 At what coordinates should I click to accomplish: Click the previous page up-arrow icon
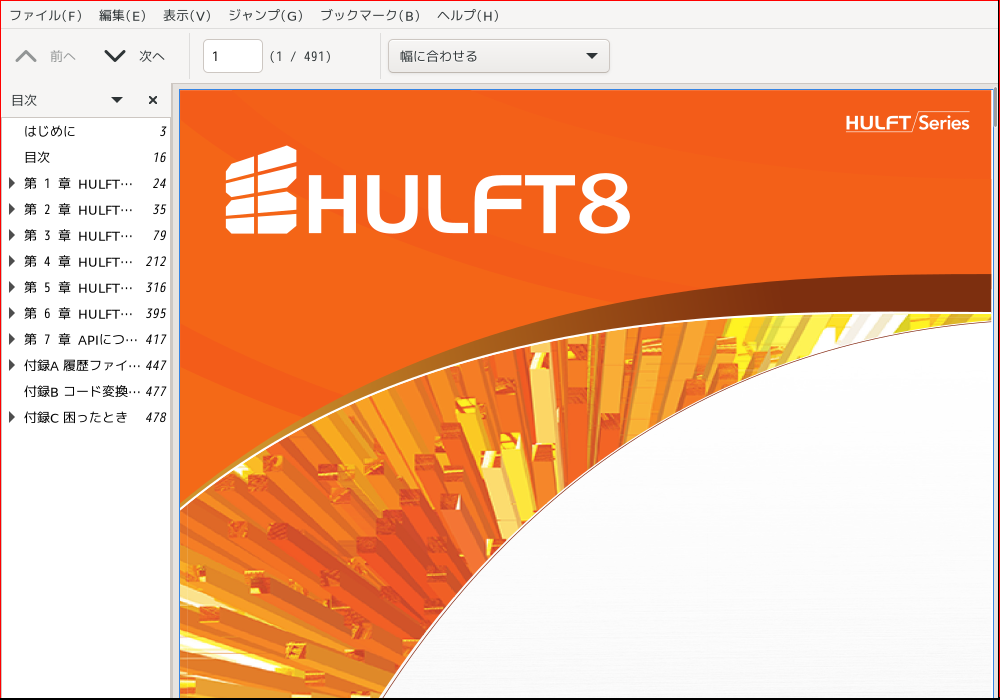[26, 56]
